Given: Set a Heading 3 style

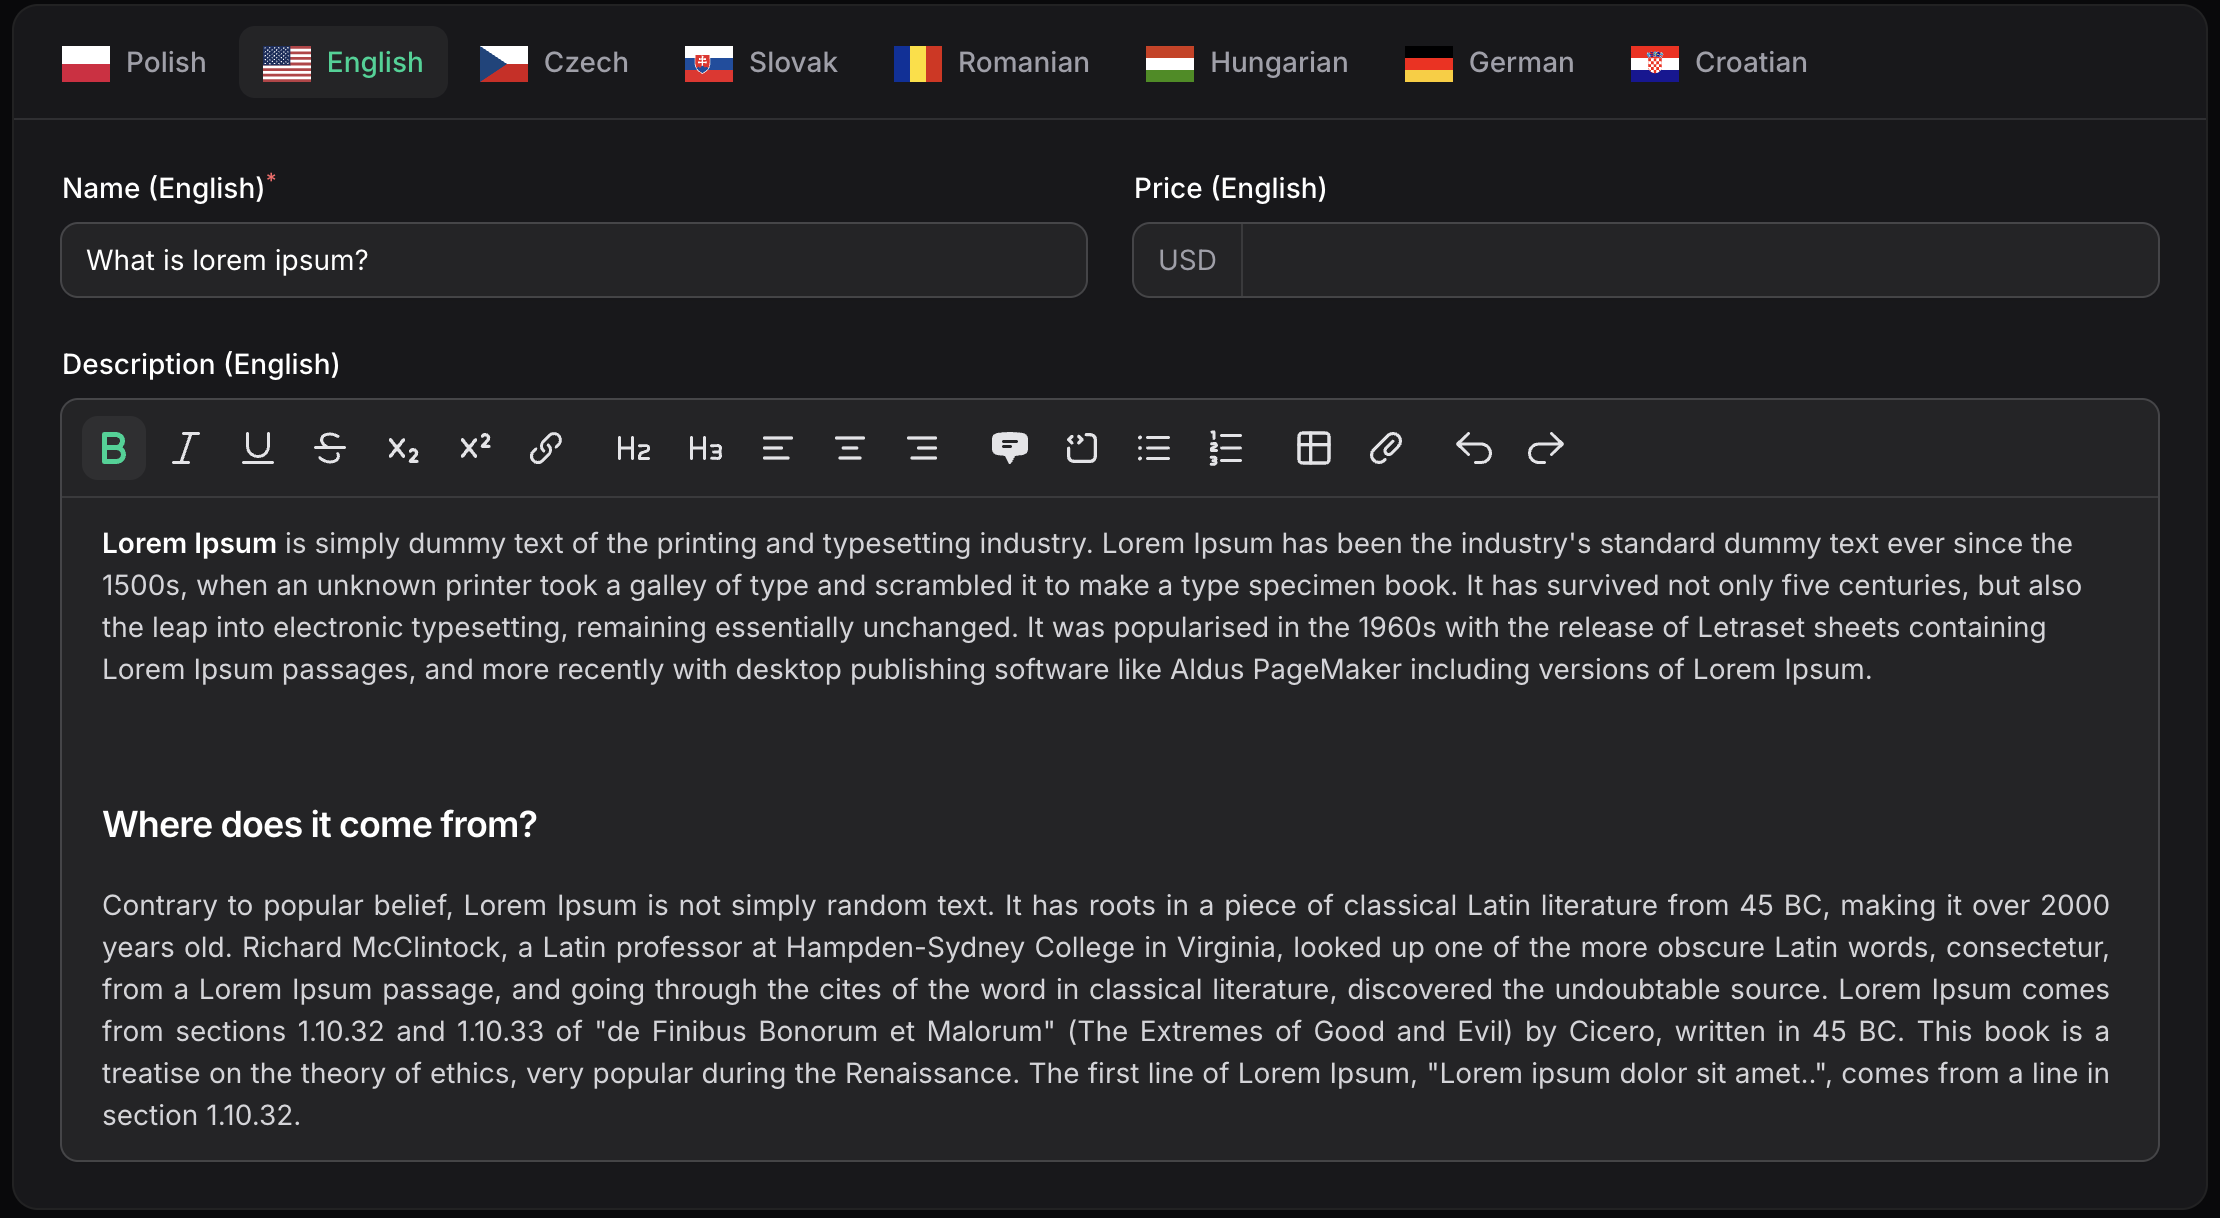Looking at the screenshot, I should 705,448.
